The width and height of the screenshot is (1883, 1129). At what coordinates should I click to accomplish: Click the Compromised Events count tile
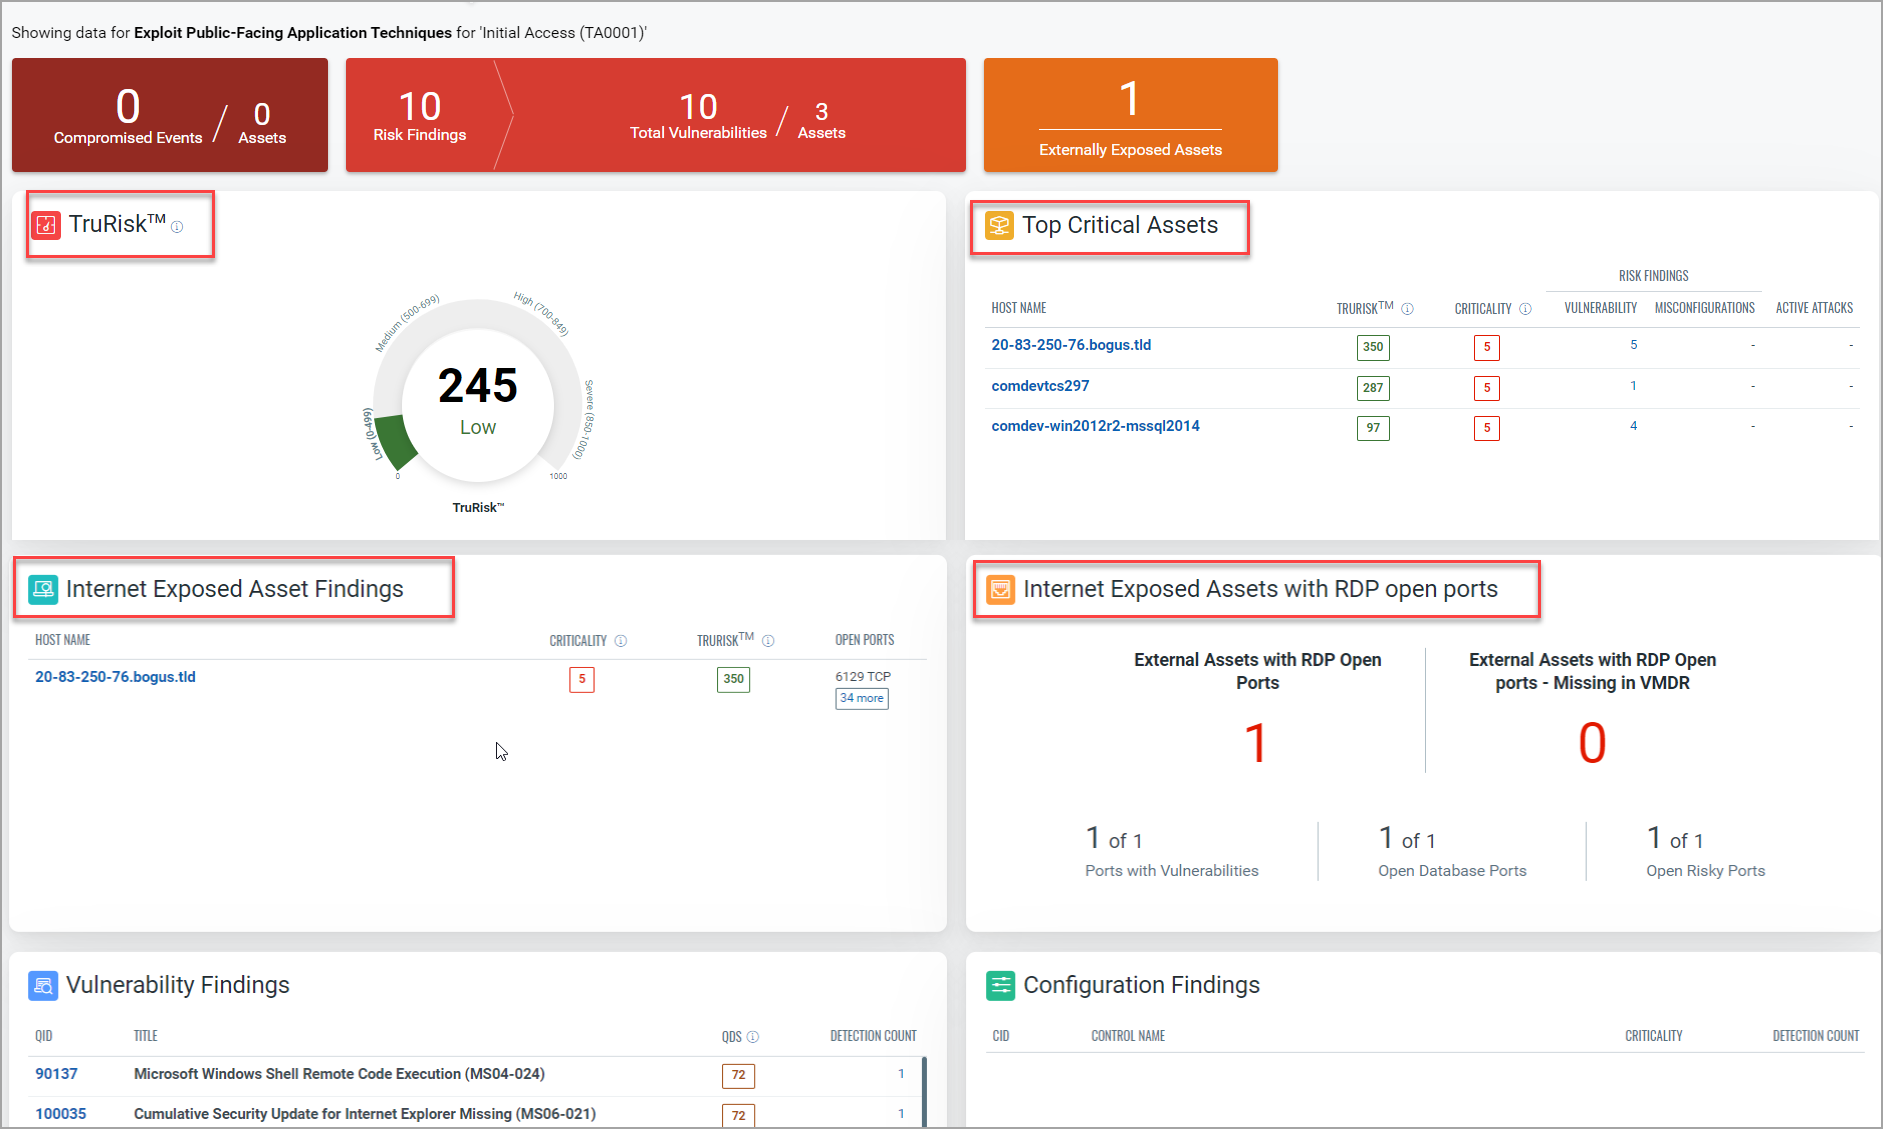click(128, 116)
